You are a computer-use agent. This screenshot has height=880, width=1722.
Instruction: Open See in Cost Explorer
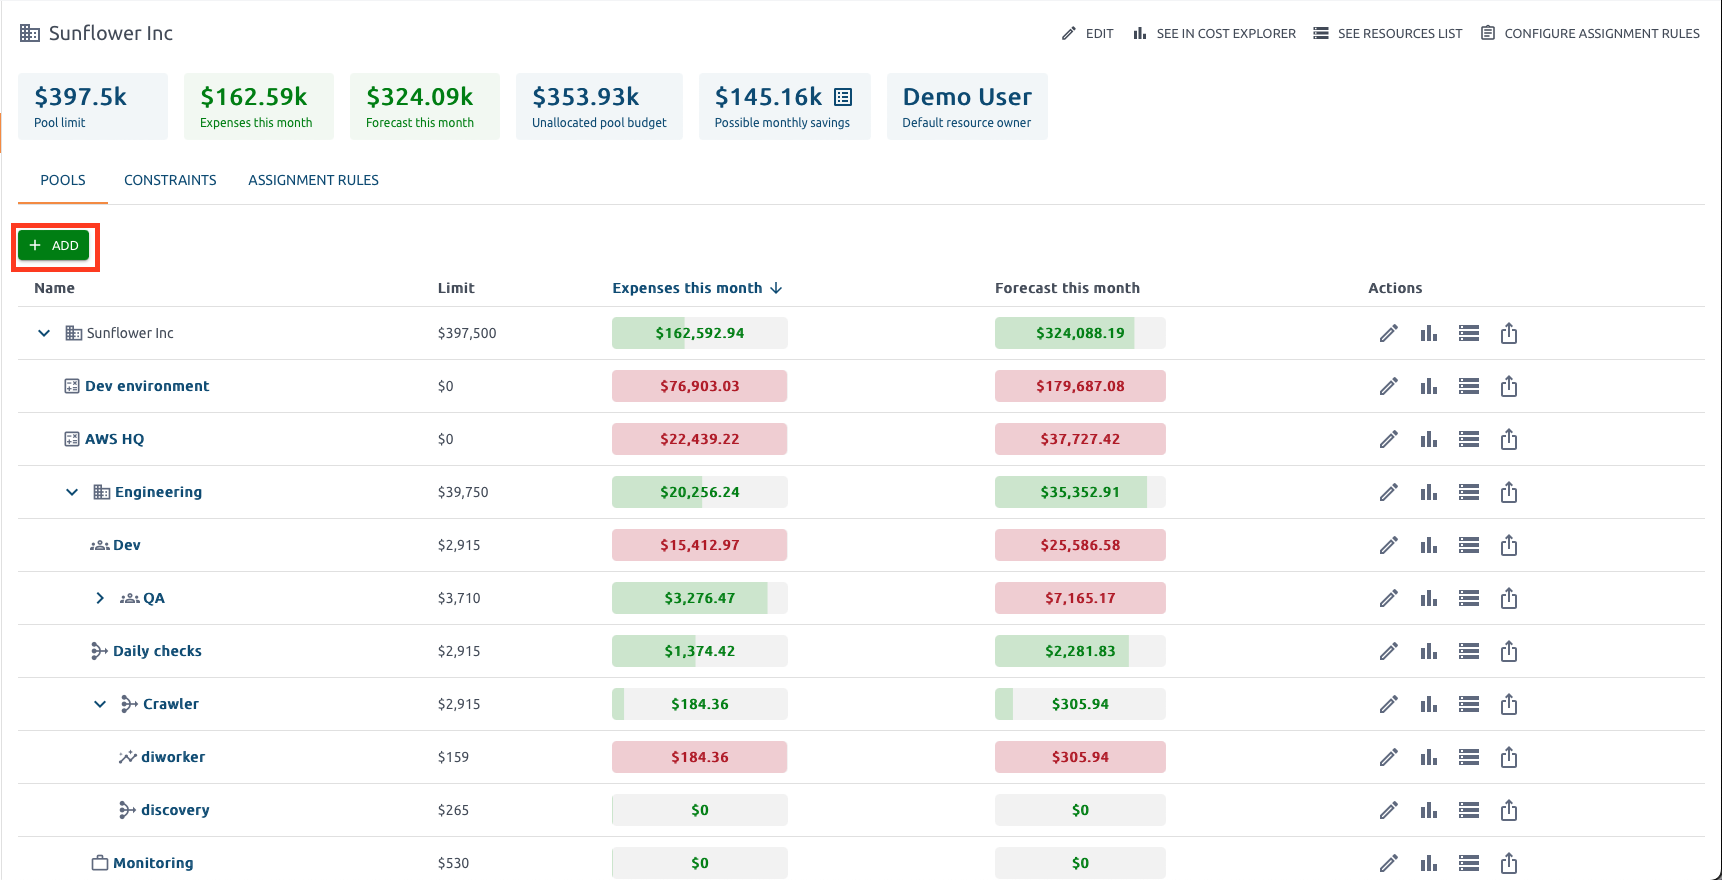click(x=1214, y=33)
